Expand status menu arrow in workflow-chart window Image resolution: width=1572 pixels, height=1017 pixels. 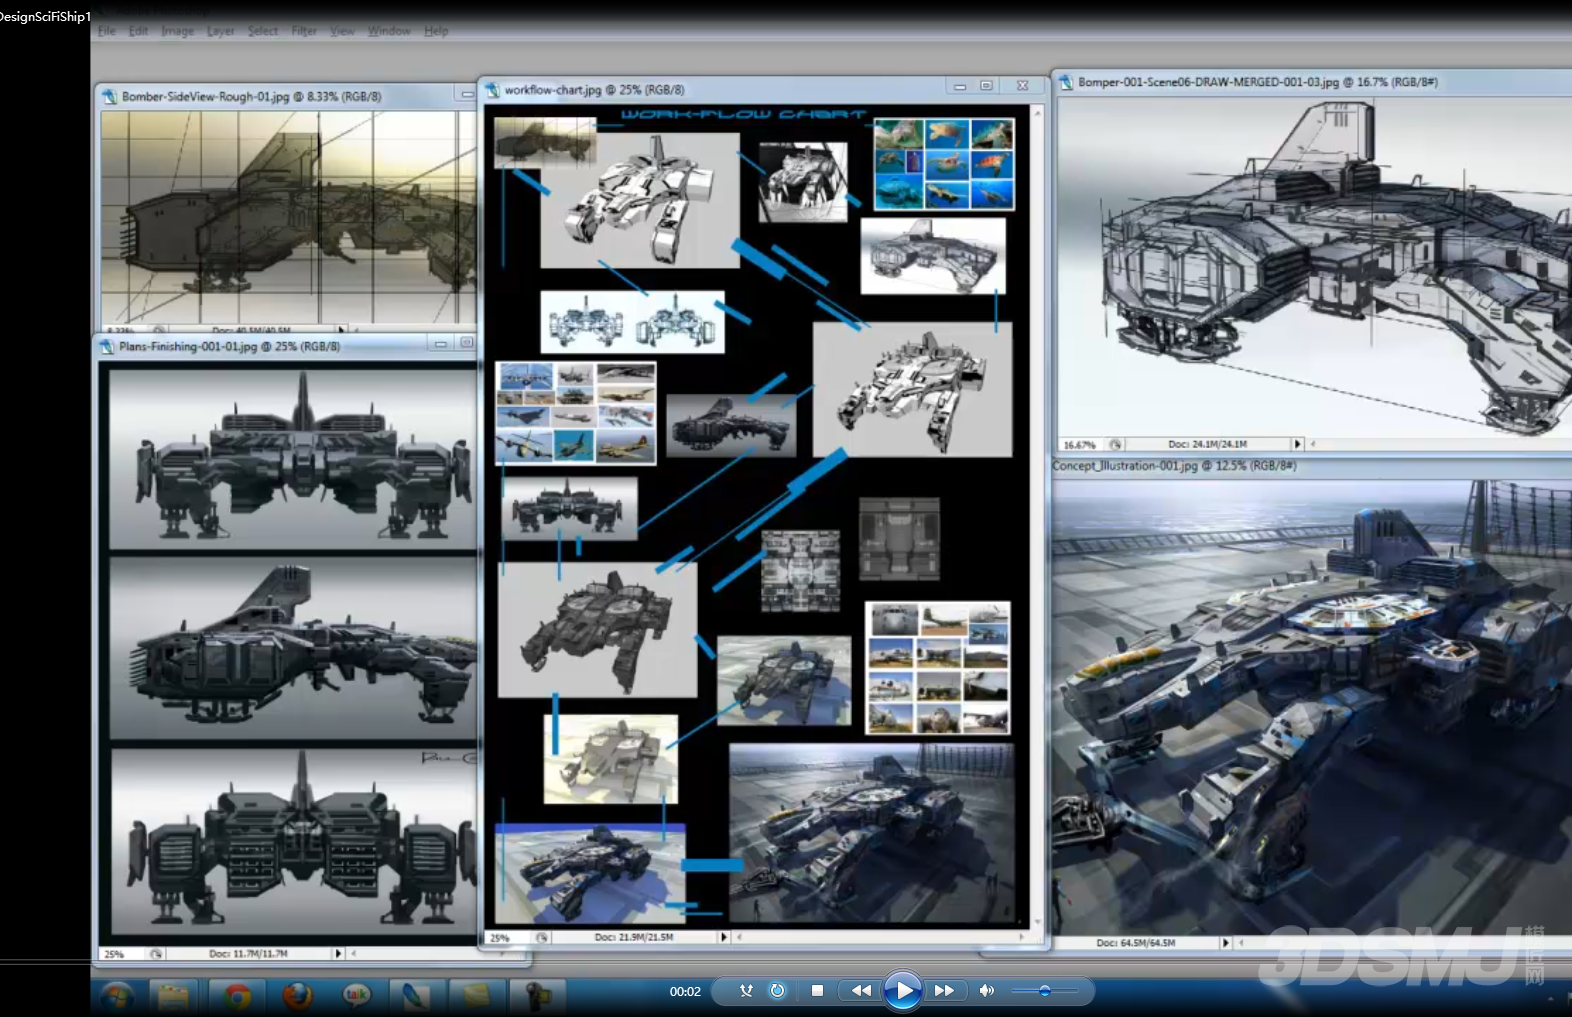(x=724, y=937)
